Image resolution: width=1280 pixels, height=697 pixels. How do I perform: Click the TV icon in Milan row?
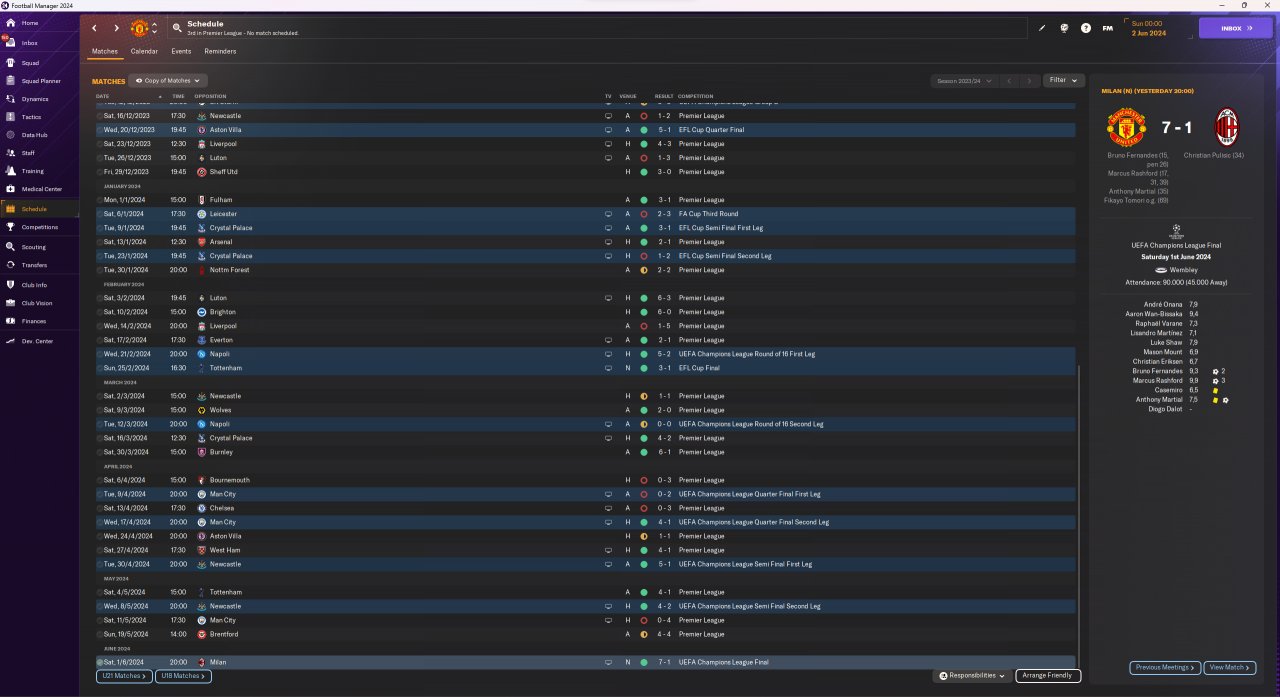click(x=607, y=662)
